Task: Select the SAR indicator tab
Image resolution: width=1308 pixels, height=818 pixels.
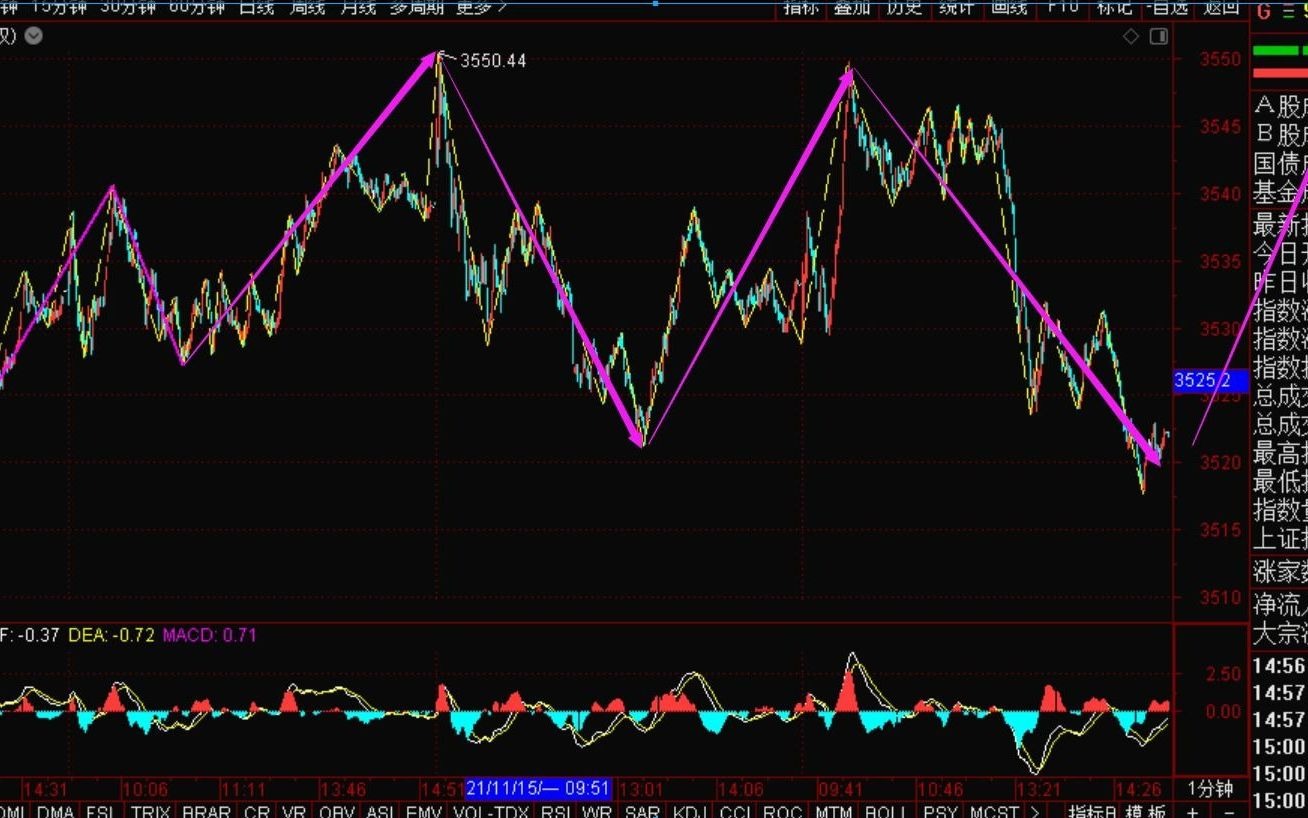Action: tap(642, 811)
